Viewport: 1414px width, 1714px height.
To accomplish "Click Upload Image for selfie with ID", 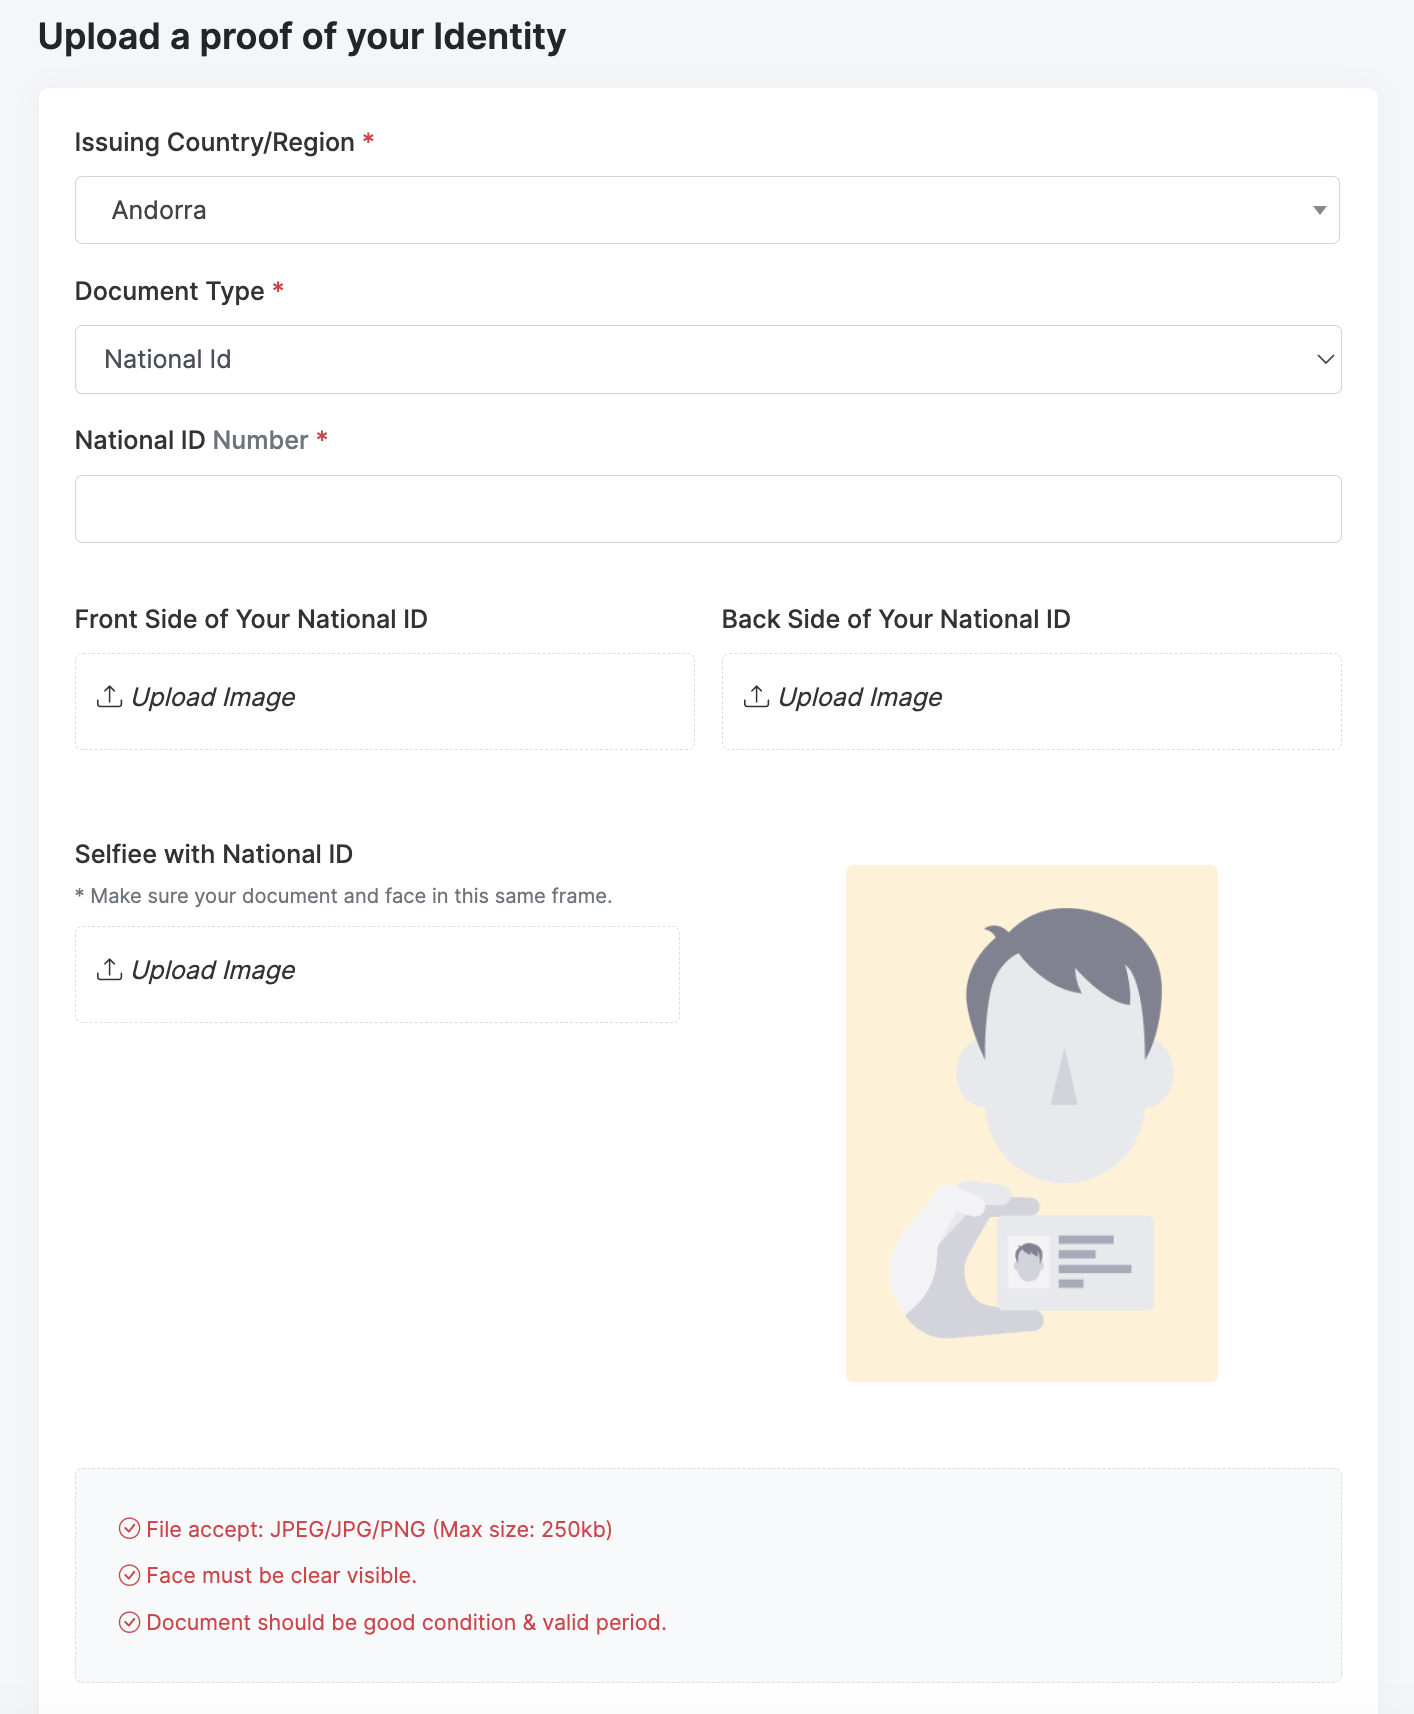I will tap(213, 971).
